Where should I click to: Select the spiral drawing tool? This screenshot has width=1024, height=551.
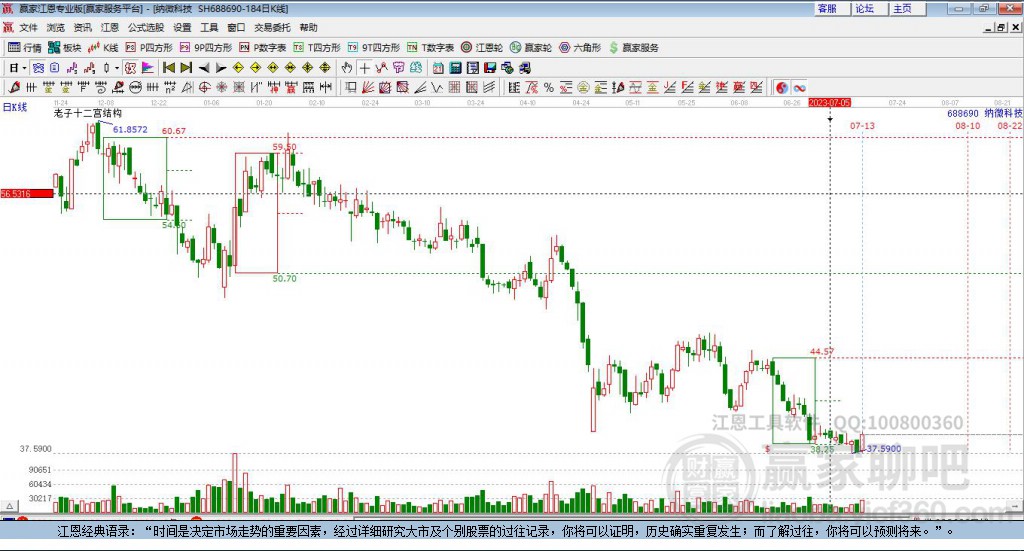click(x=100, y=87)
